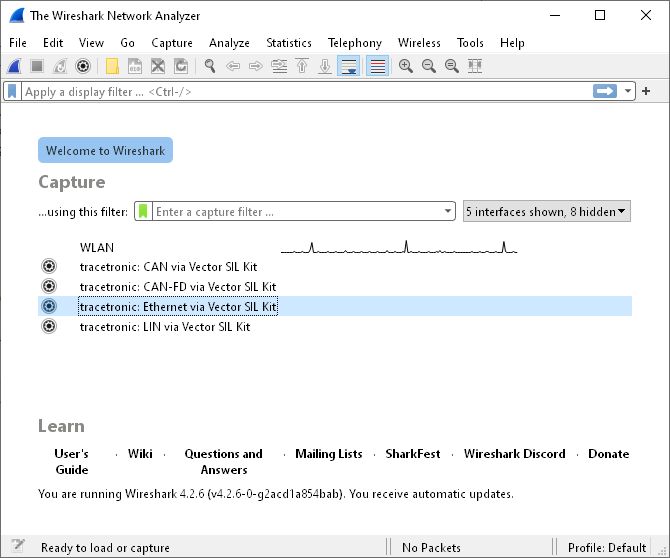Click the Stop capture square icon
This screenshot has height=558, width=670.
coord(37,66)
